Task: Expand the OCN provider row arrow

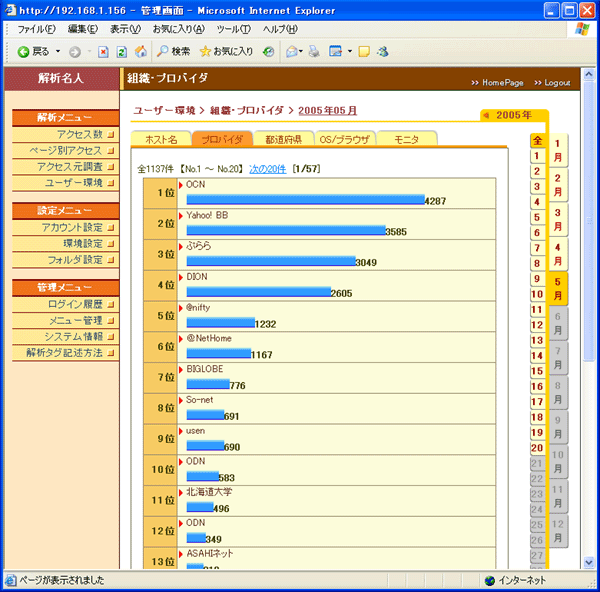Action: click(x=181, y=185)
